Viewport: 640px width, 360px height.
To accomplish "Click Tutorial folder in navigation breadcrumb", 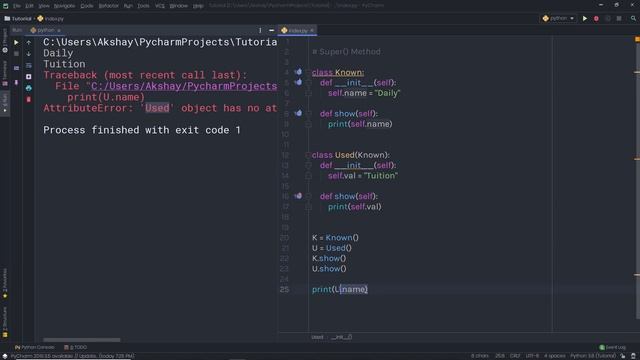I will click(18, 18).
